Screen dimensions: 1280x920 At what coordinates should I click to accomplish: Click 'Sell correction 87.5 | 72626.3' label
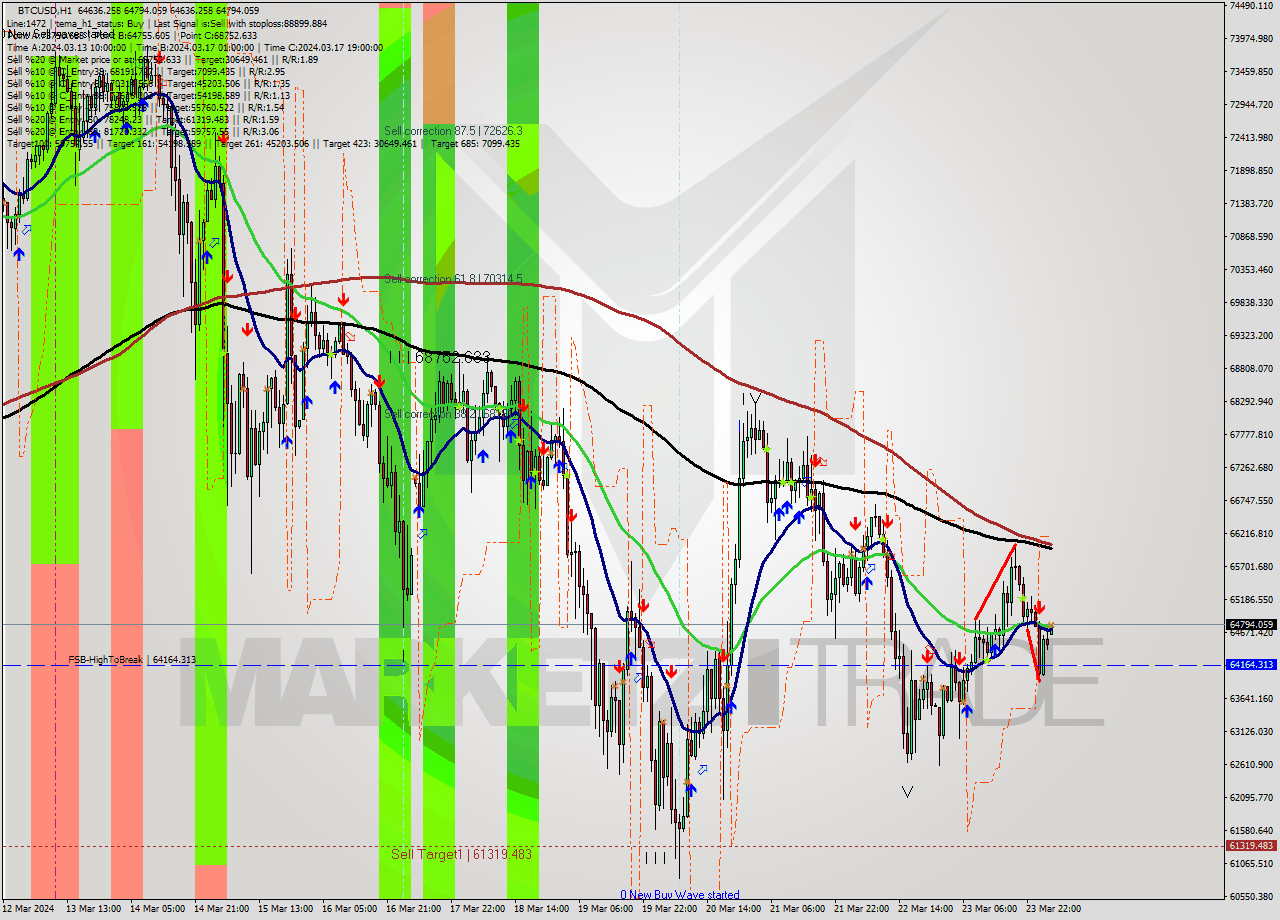(453, 131)
